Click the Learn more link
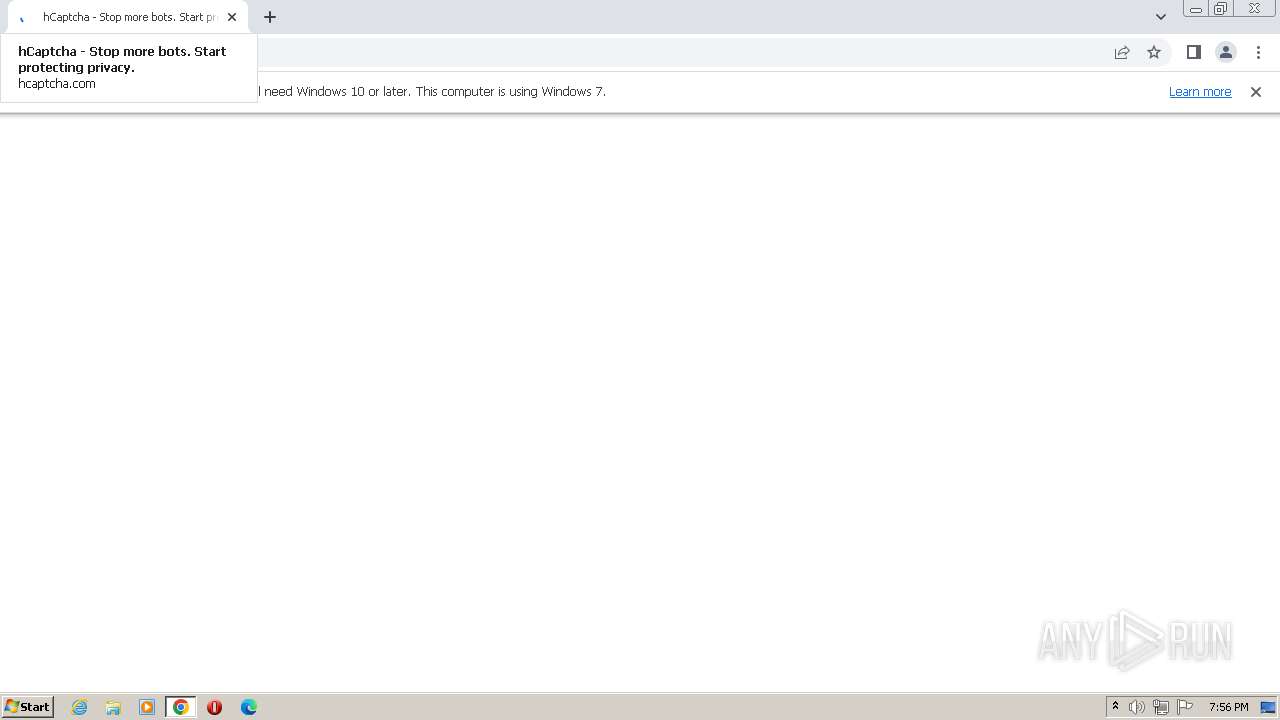Viewport: 1280px width, 720px height. 1200,91
